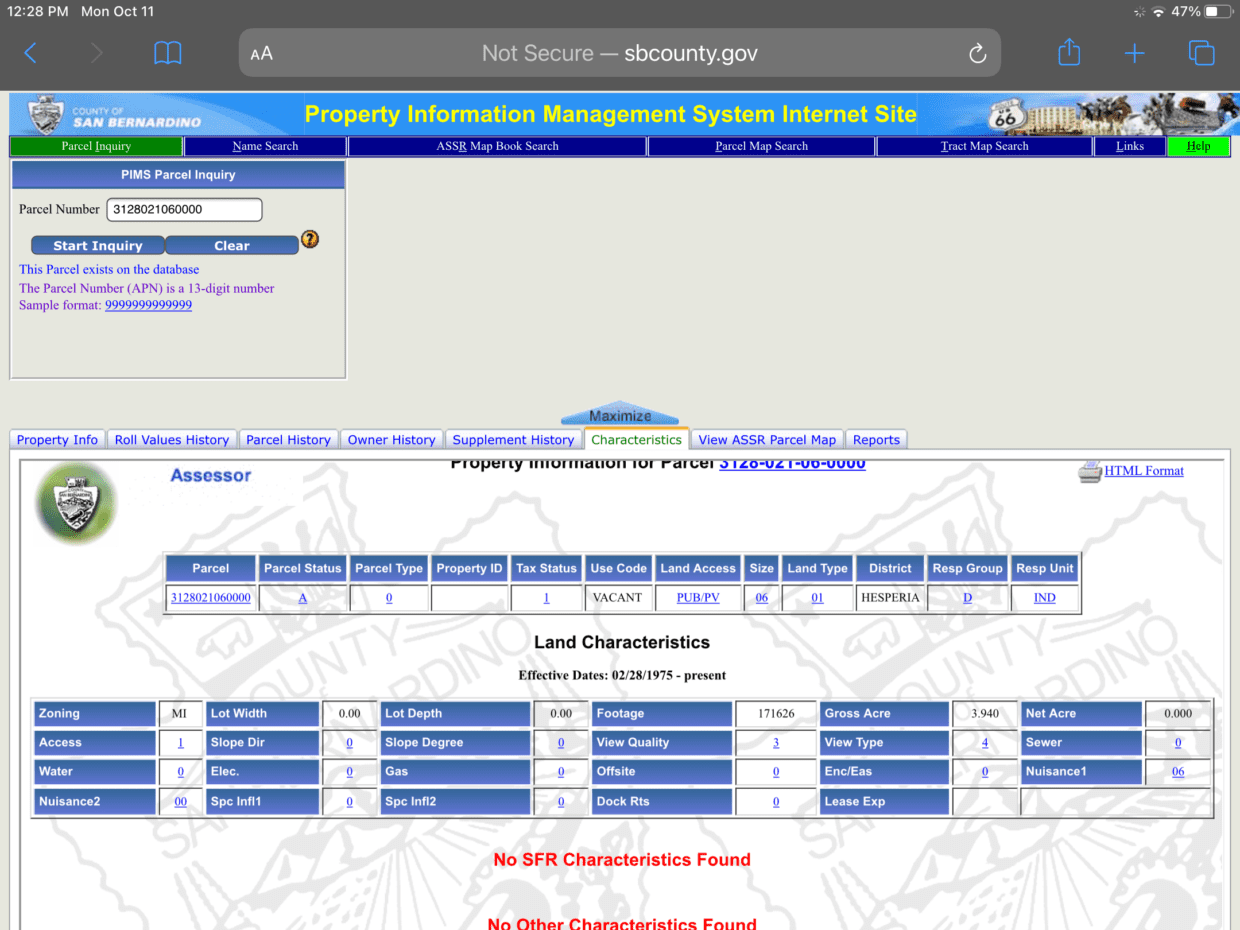This screenshot has height=930, width=1240.
Task: Click the View Type value 4 link
Action: (985, 743)
